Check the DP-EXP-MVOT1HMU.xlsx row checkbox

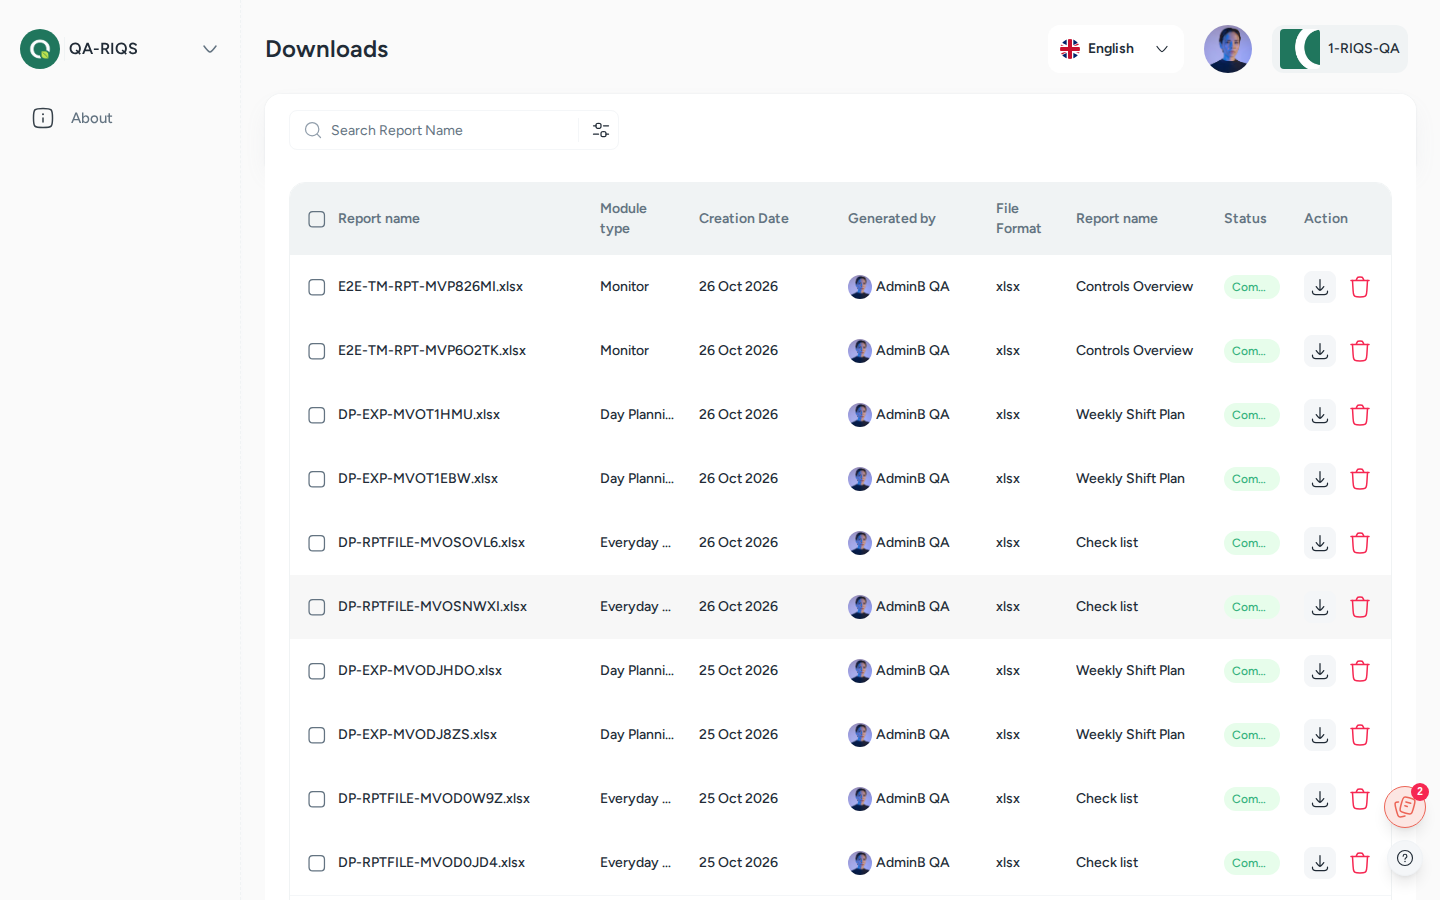point(317,415)
